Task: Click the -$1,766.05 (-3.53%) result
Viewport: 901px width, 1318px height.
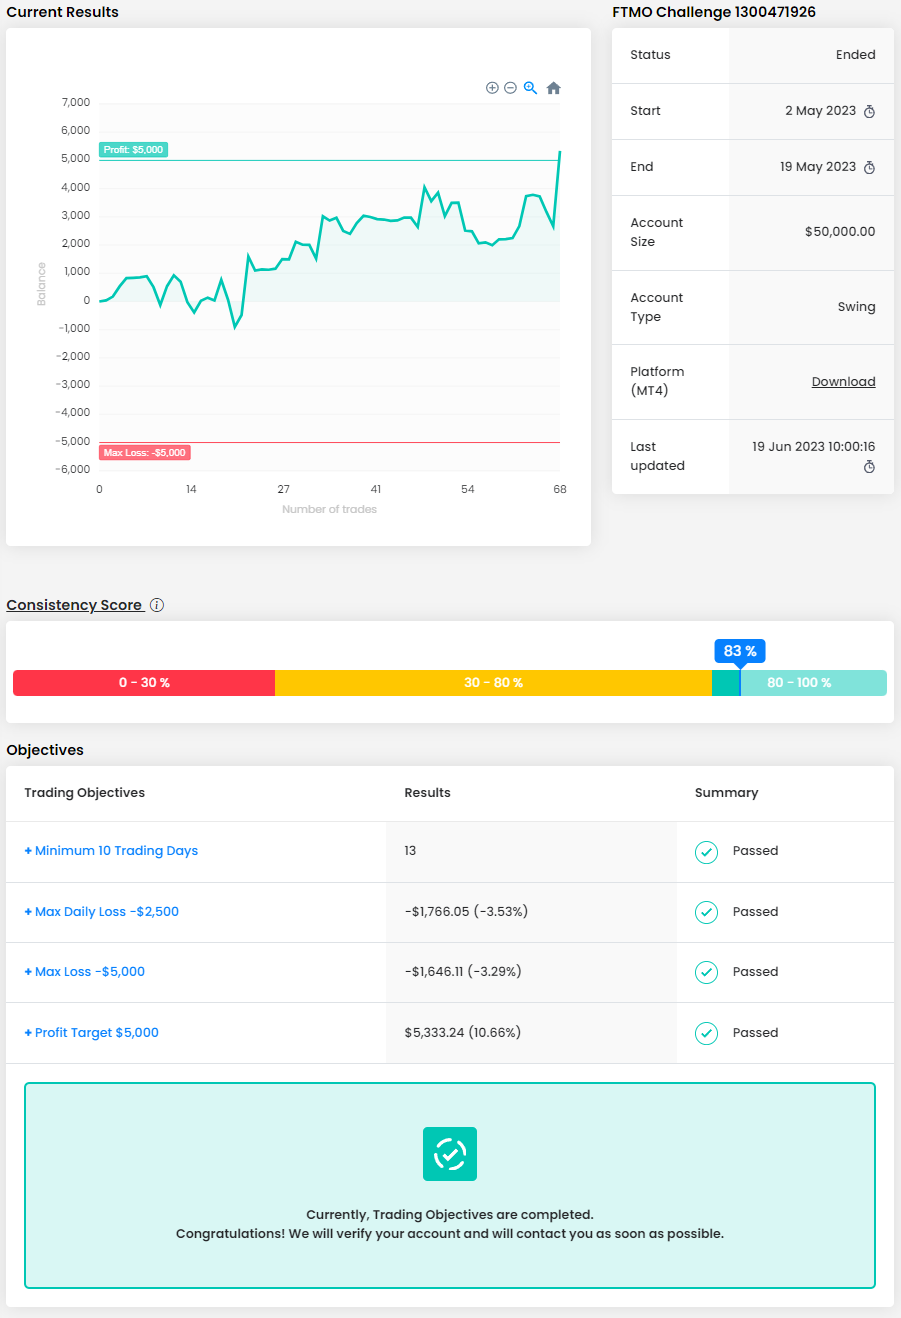Action: point(466,912)
